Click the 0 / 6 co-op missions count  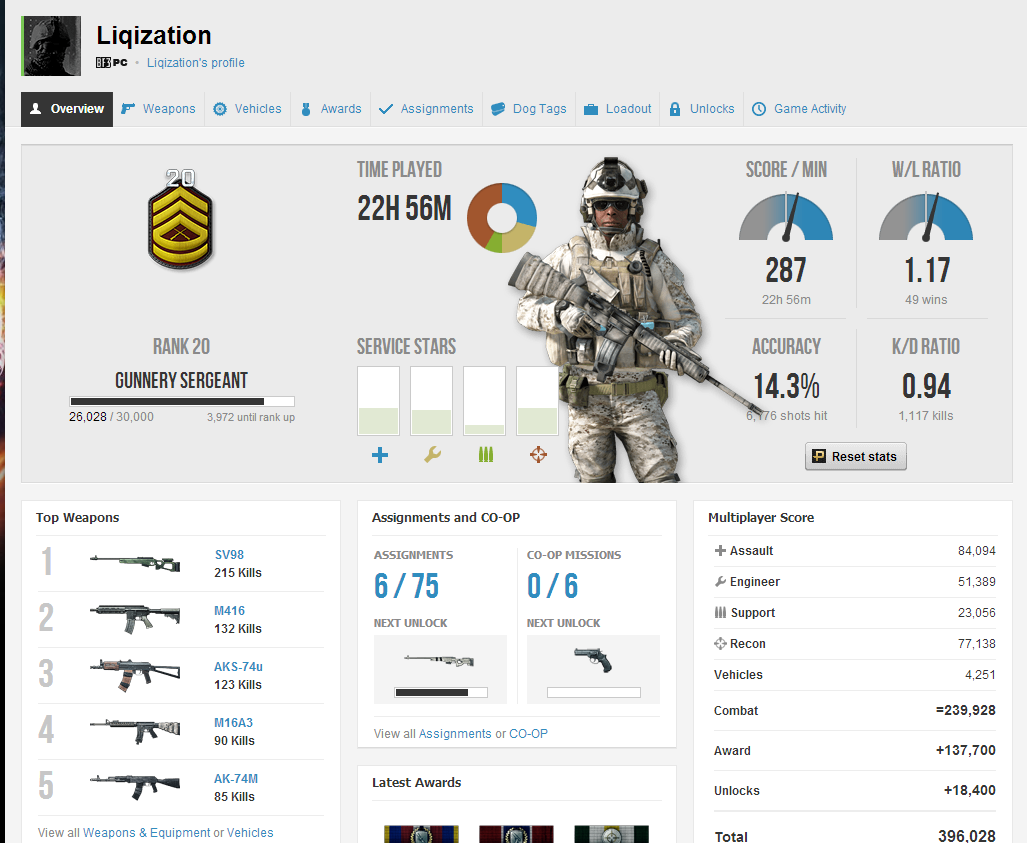point(552,586)
